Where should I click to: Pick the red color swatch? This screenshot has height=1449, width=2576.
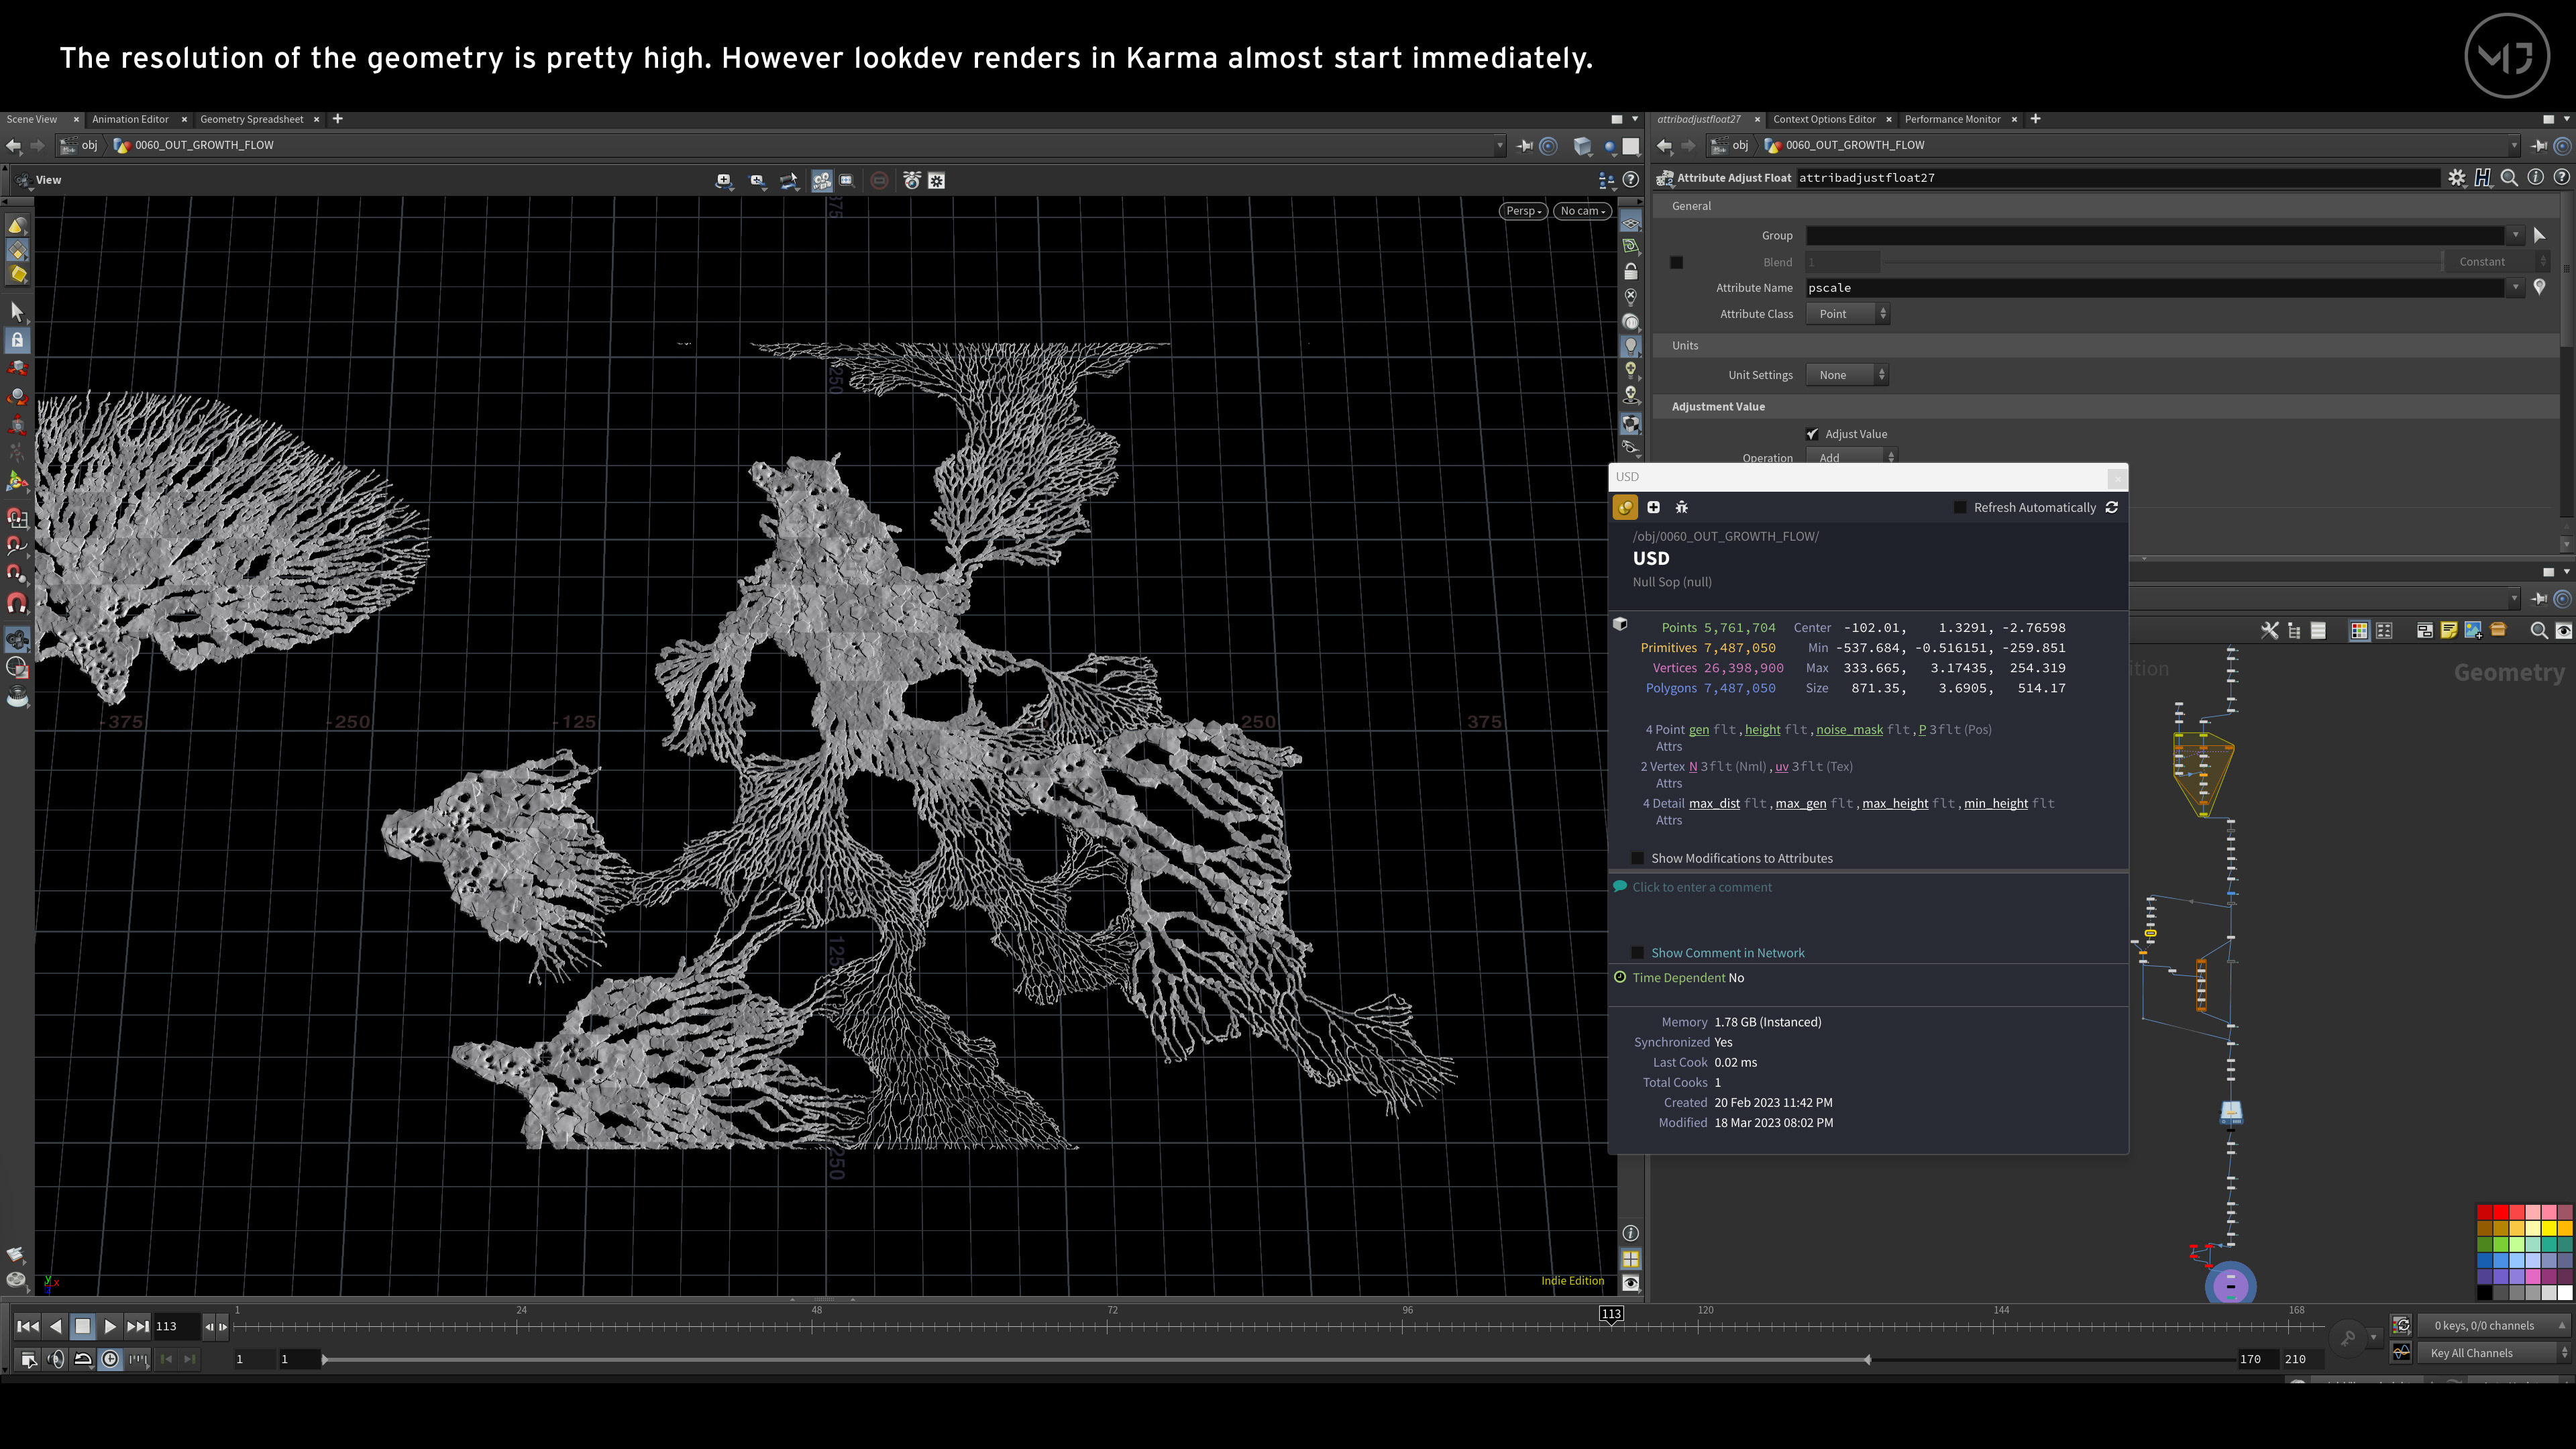[x=2500, y=1212]
